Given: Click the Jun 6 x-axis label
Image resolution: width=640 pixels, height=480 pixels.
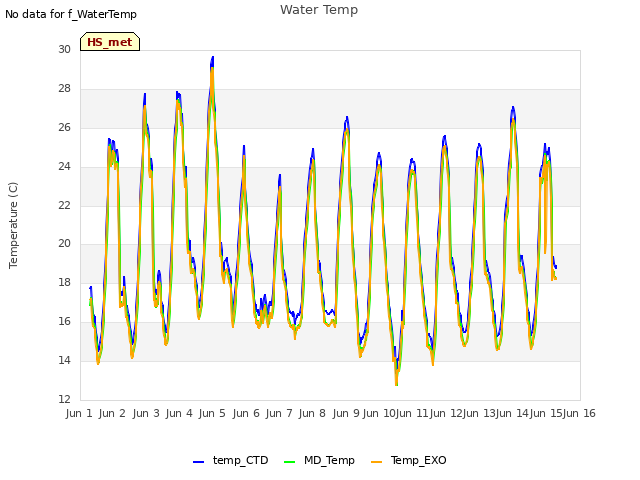Looking at the screenshot, I should pyautogui.click(x=246, y=413).
